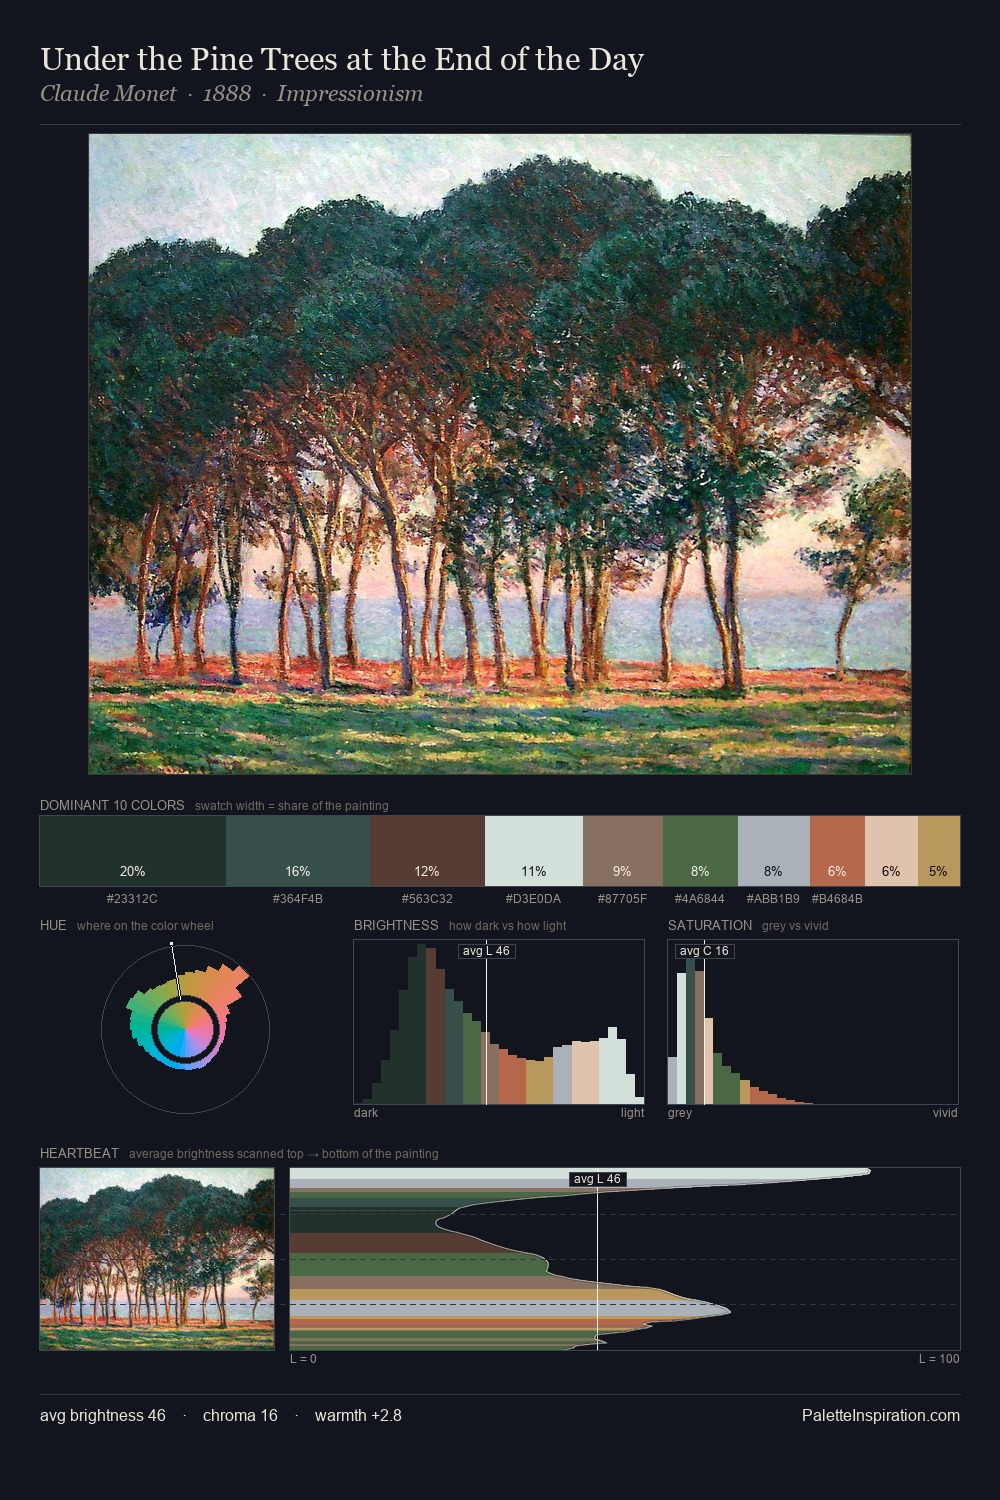This screenshot has height=1500, width=1000.
Task: Click 'where on the color wheel' caption
Action: [145, 926]
